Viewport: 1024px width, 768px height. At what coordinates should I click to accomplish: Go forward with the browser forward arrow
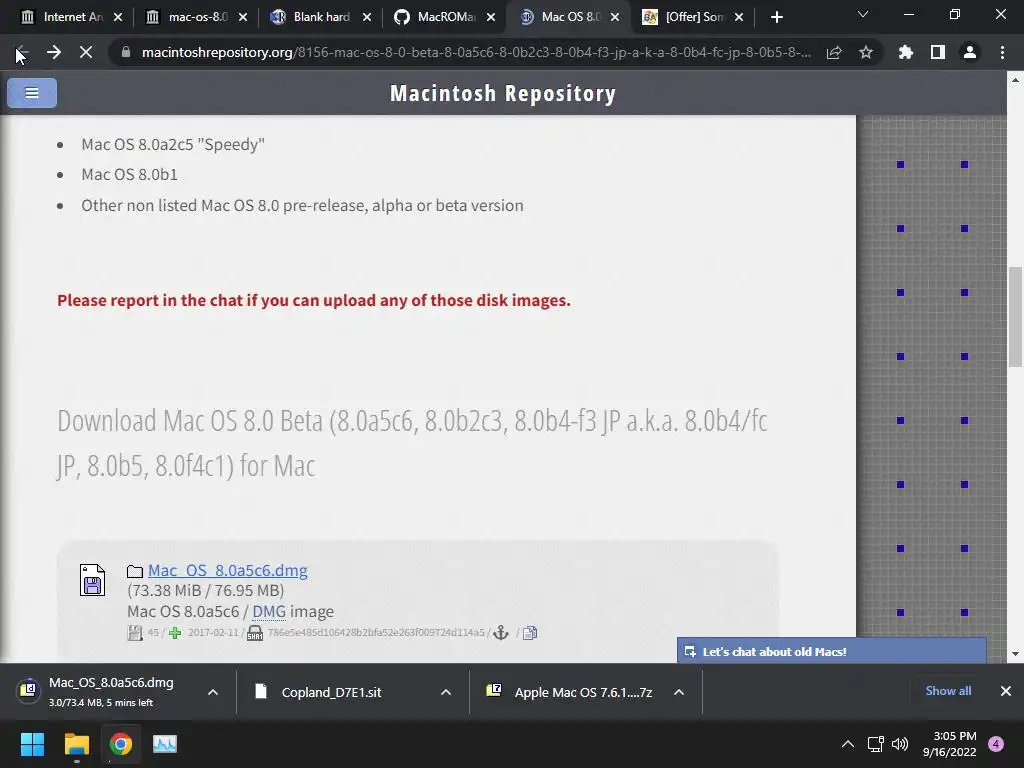[54, 52]
